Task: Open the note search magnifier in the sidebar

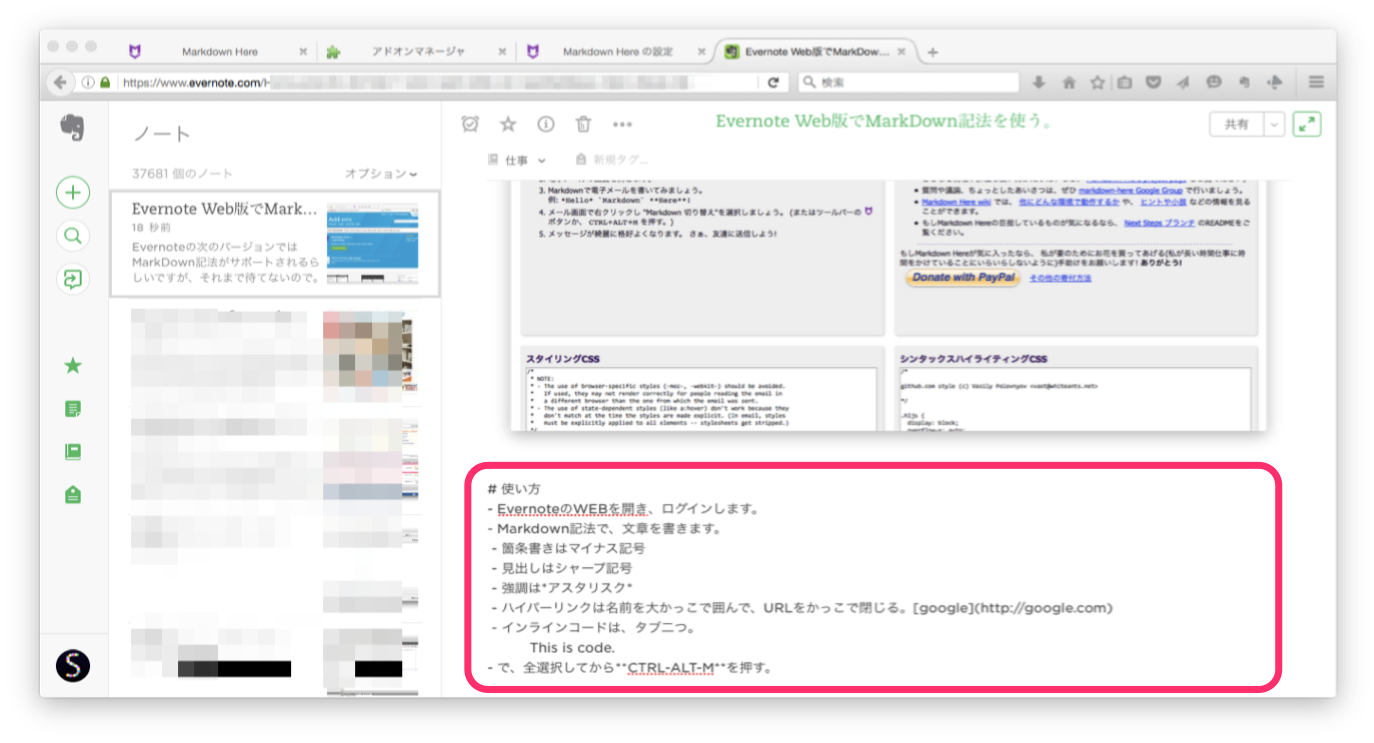Action: tap(73, 236)
